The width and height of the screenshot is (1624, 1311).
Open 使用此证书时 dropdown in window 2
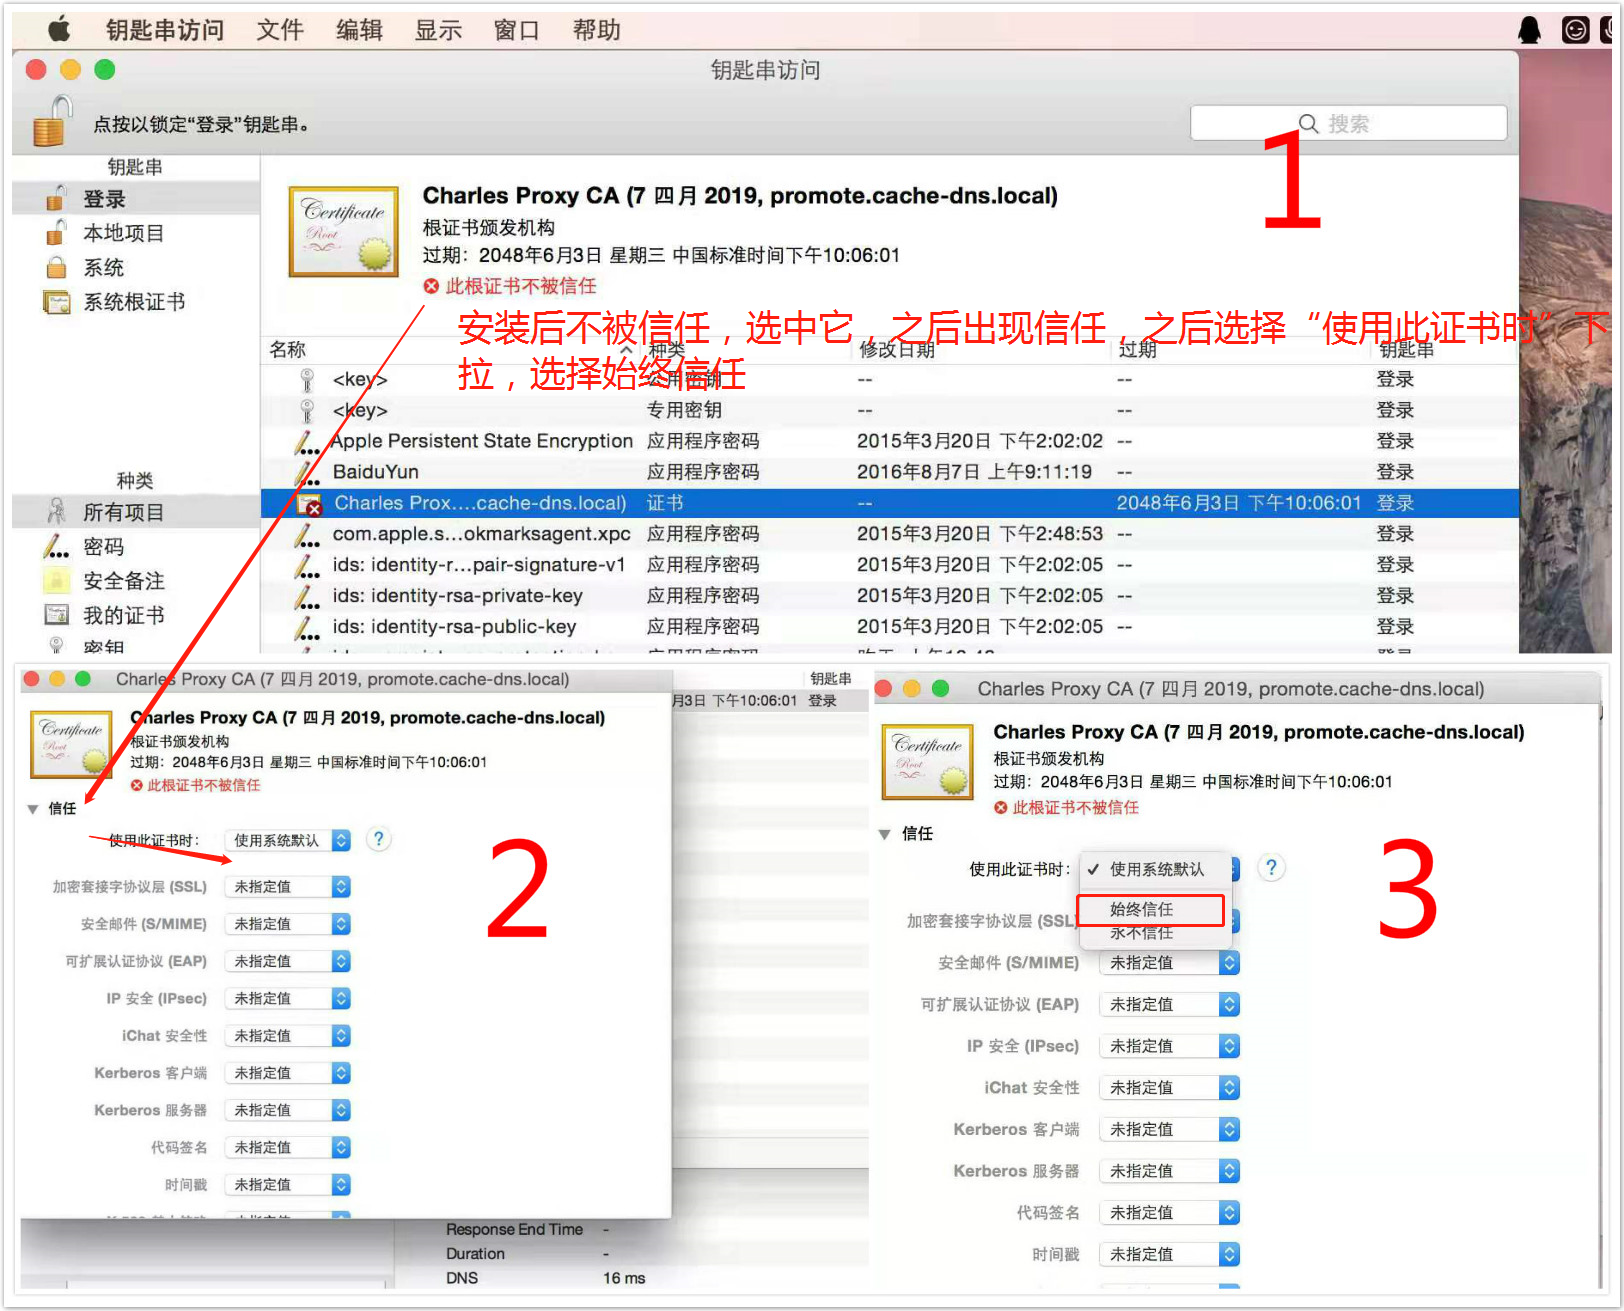point(288,840)
